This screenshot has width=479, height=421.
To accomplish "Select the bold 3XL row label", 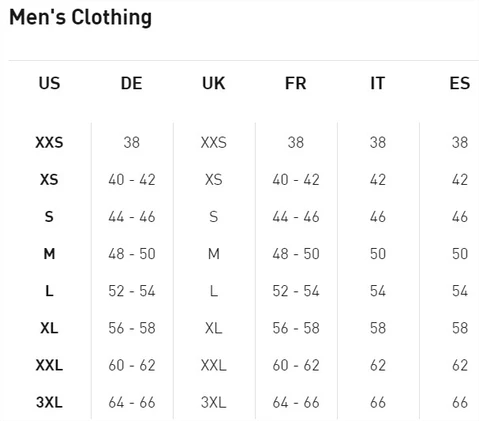I will coord(49,402).
